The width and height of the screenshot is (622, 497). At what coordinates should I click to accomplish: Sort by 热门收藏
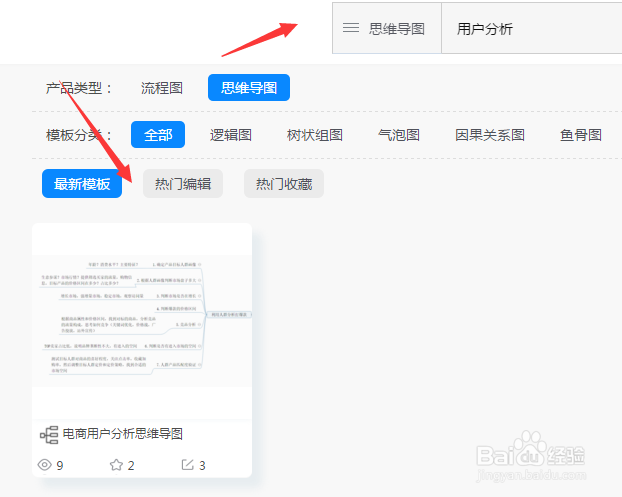[x=284, y=184]
